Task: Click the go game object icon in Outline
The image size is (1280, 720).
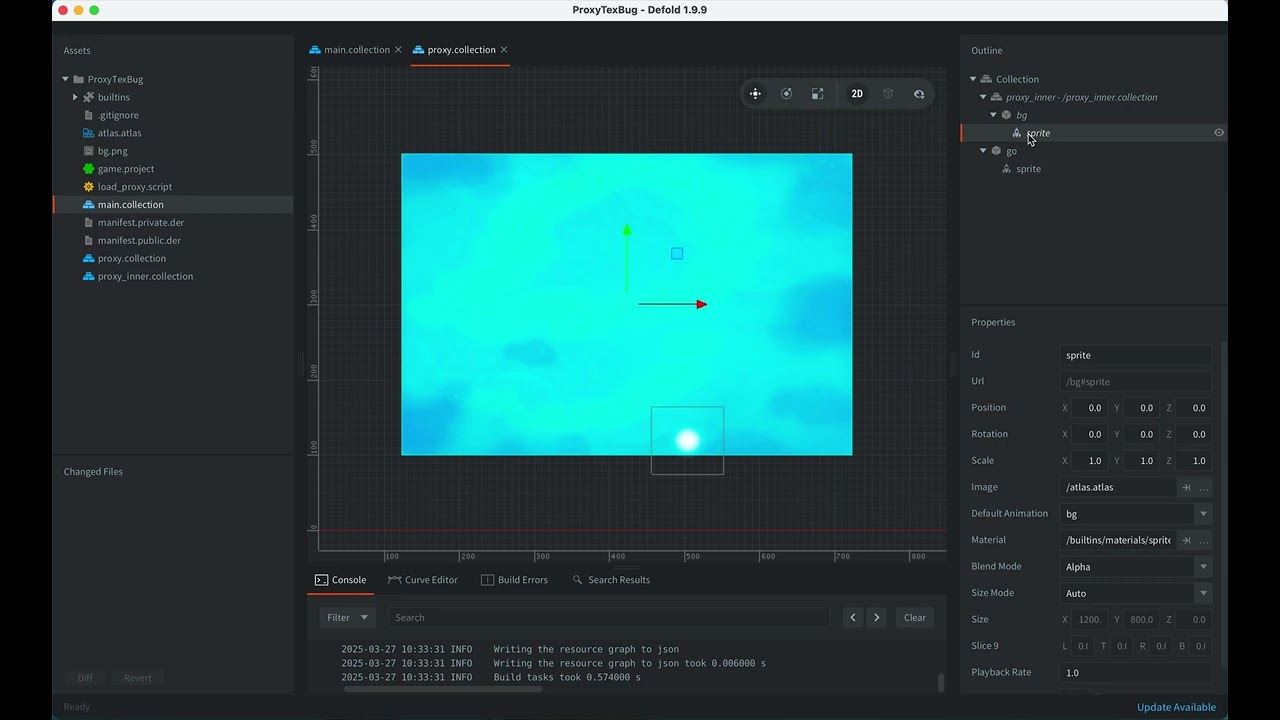Action: pyautogui.click(x=996, y=151)
